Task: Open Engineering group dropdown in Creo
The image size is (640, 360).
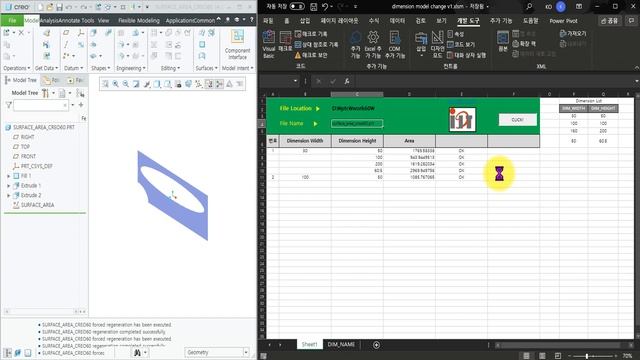Action: click(131, 68)
